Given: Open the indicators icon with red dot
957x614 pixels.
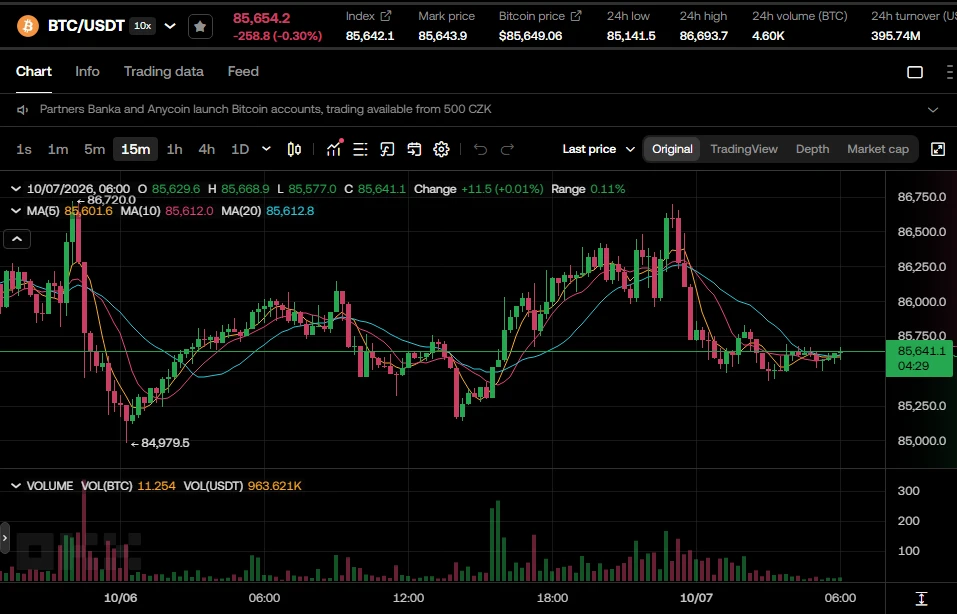Looking at the screenshot, I should pos(334,148).
